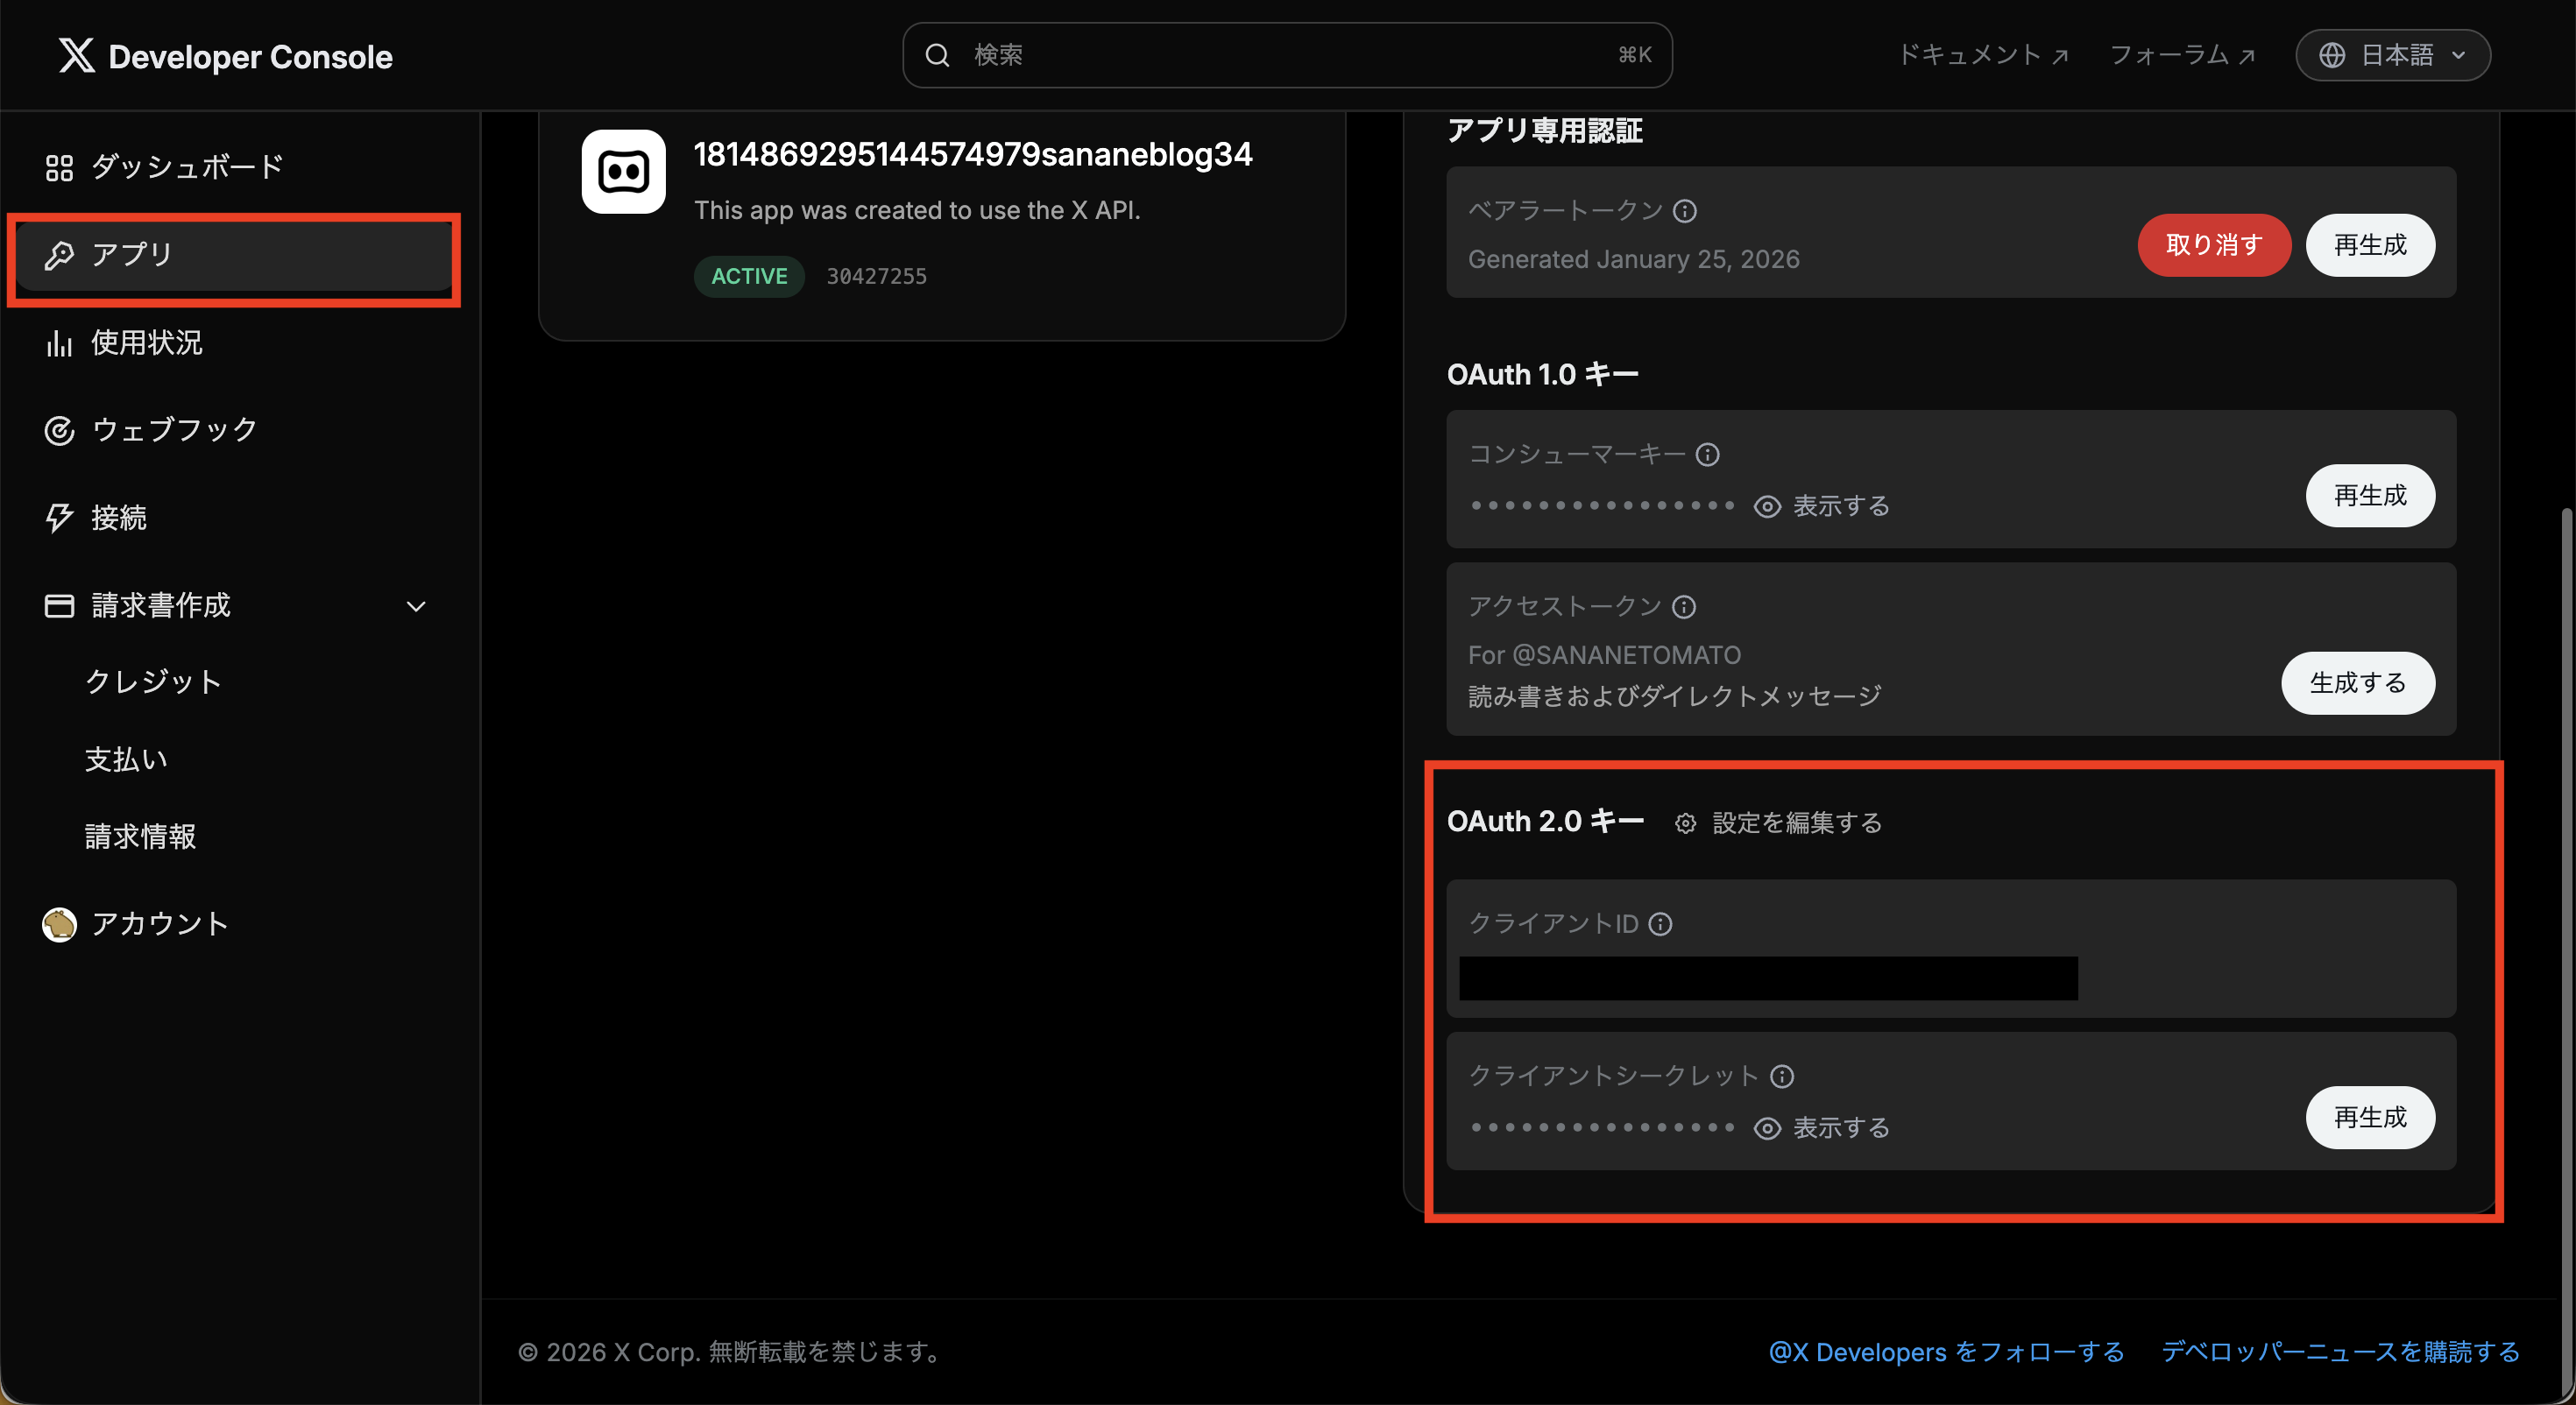Image resolution: width=2576 pixels, height=1405 pixels.
Task: Open the ダッシュボード sidebar item
Action: pos(187,167)
